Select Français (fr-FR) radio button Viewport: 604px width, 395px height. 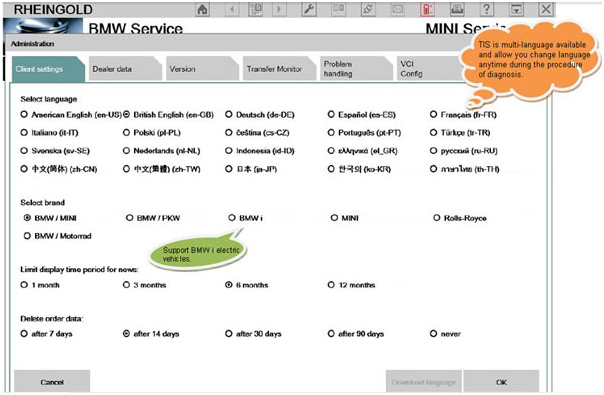pos(433,114)
